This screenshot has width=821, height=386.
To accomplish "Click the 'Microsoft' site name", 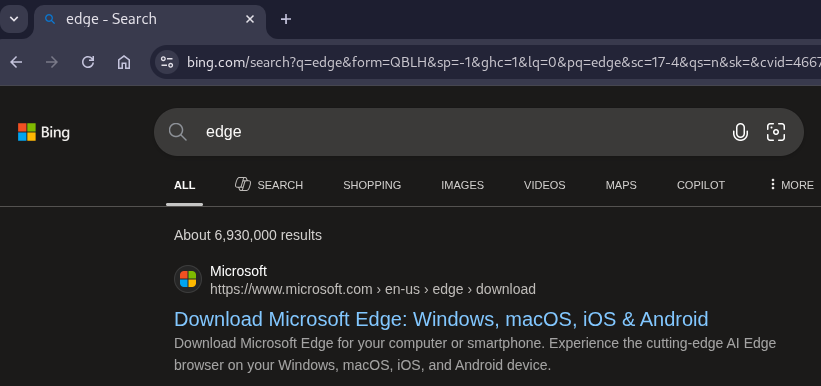I will [x=238, y=271].
